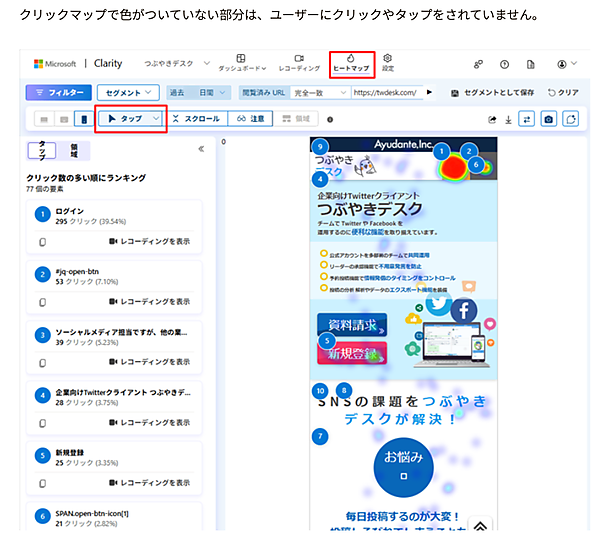Switch to スクロール heatmap view
600x552 pixels.
pos(195,118)
